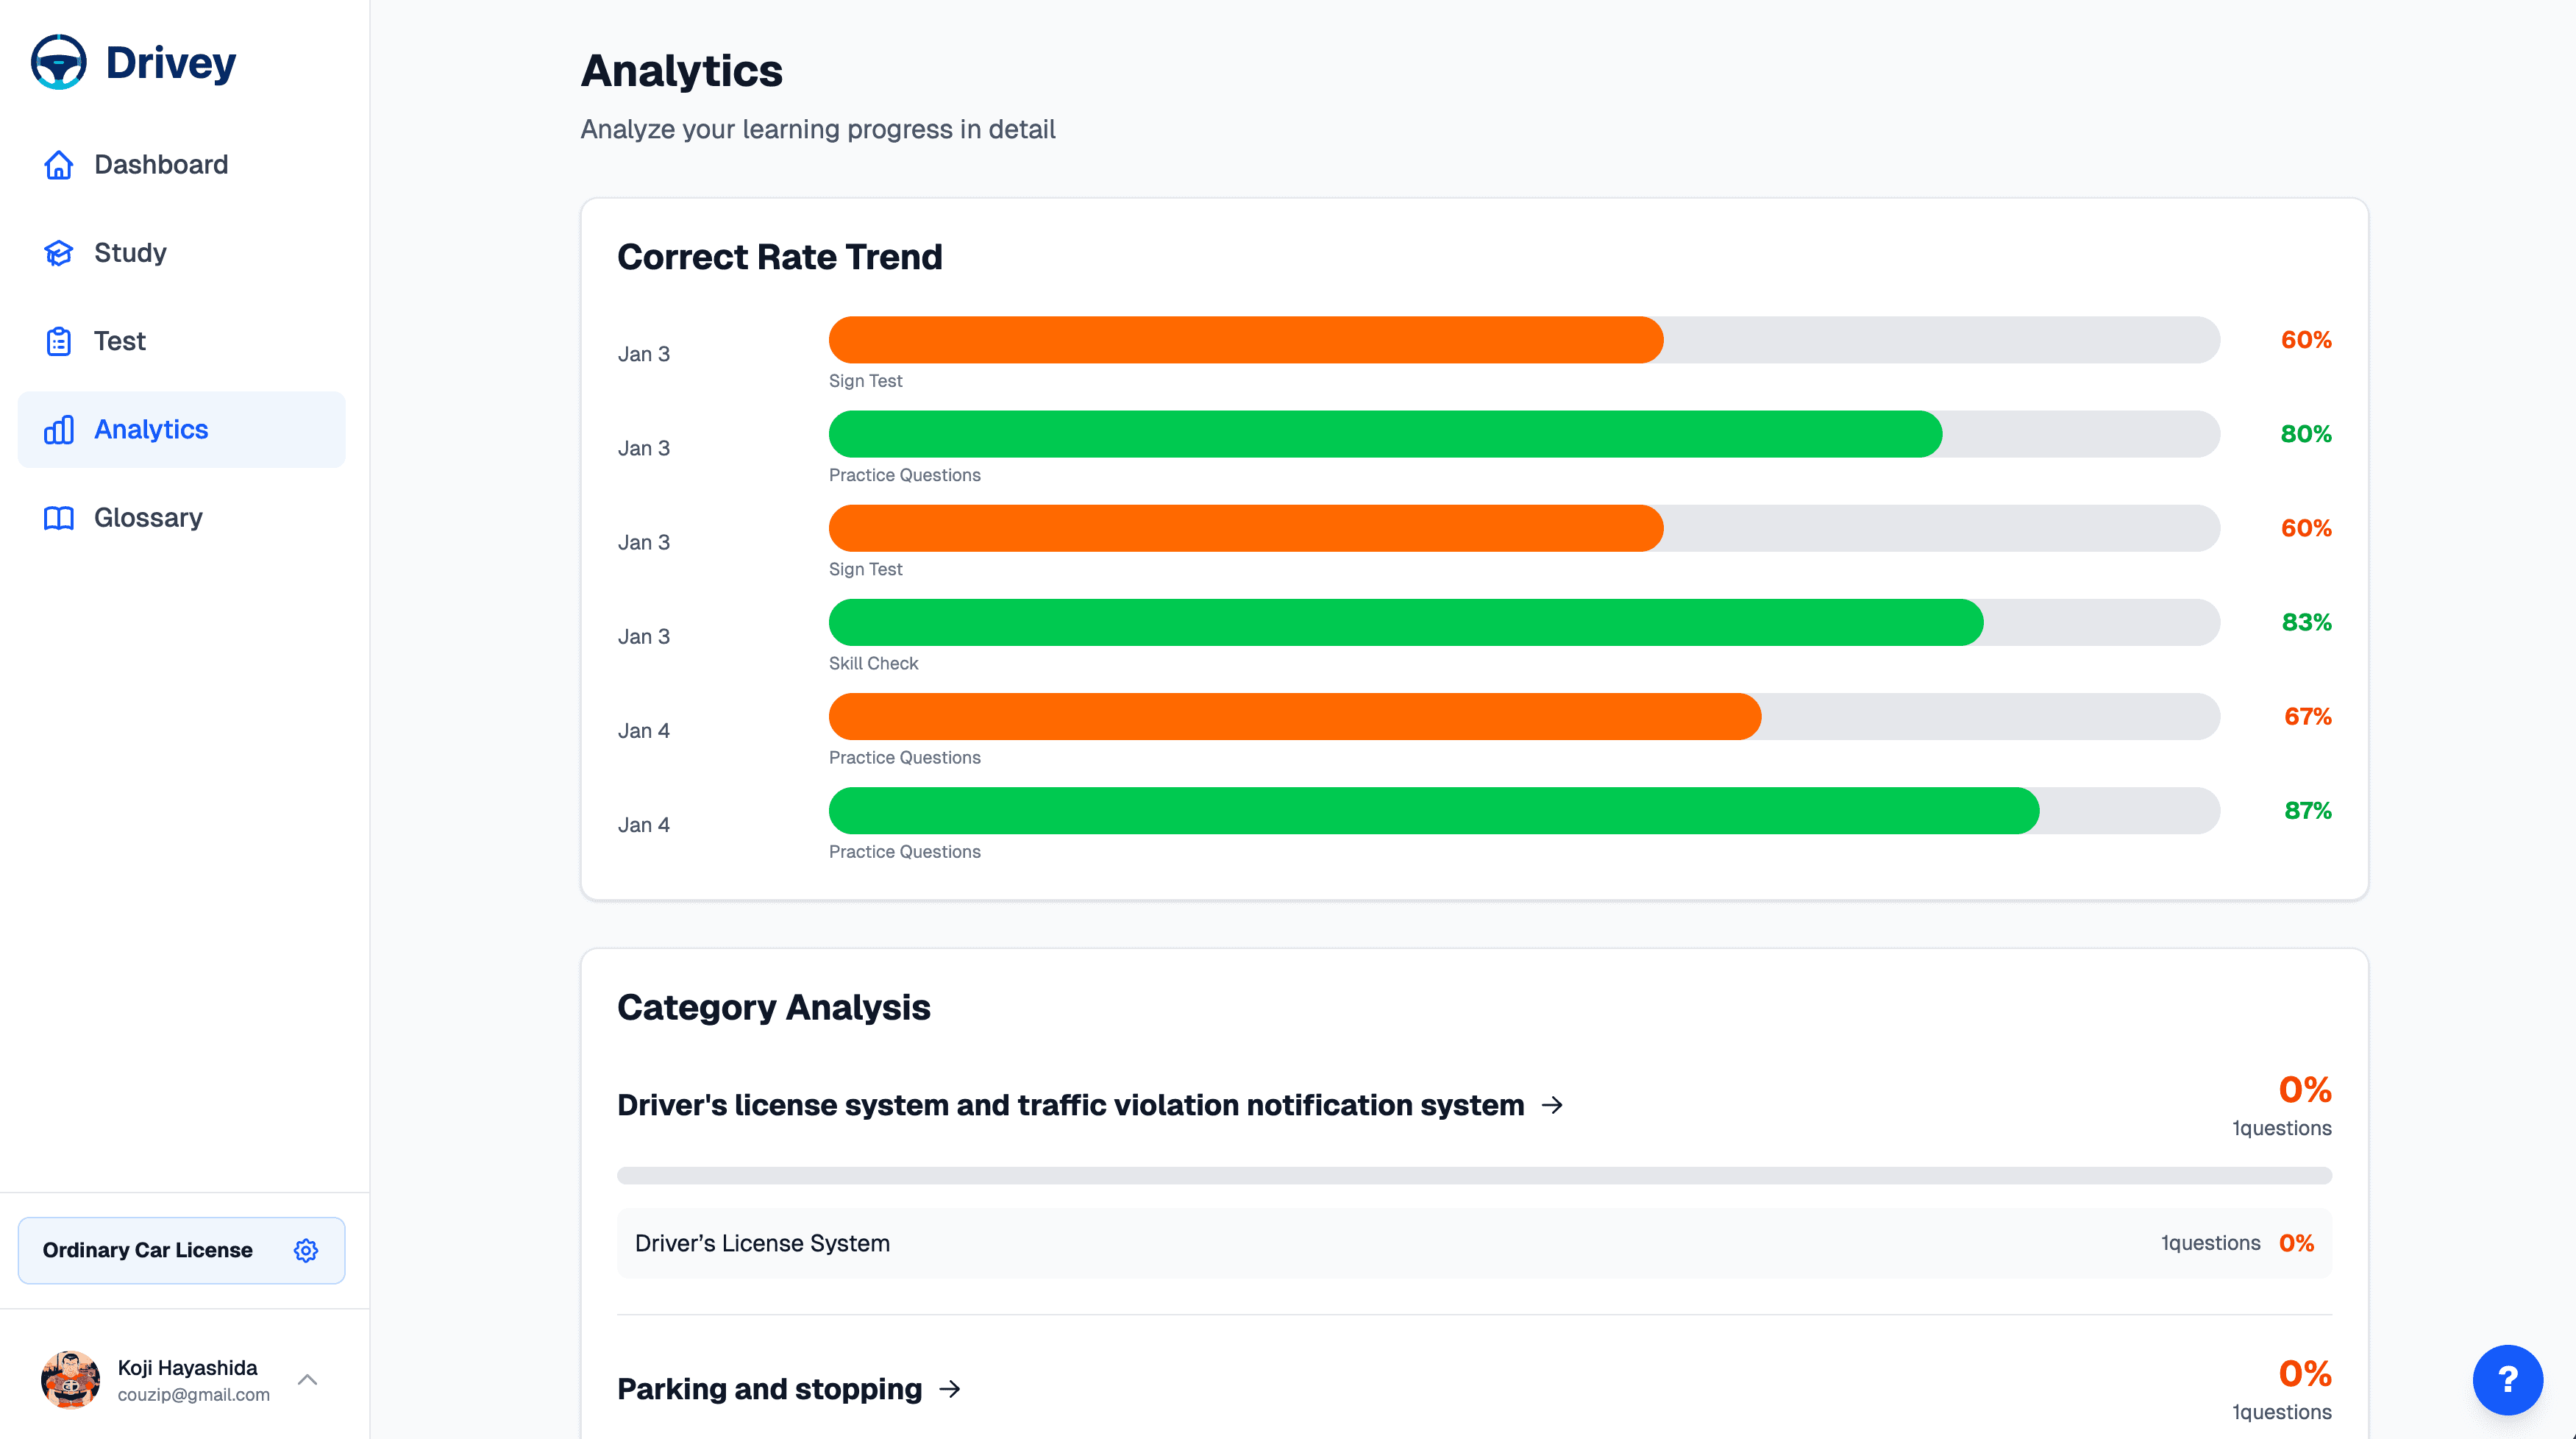Click the Drivey steering wheel logo

pos(58,62)
